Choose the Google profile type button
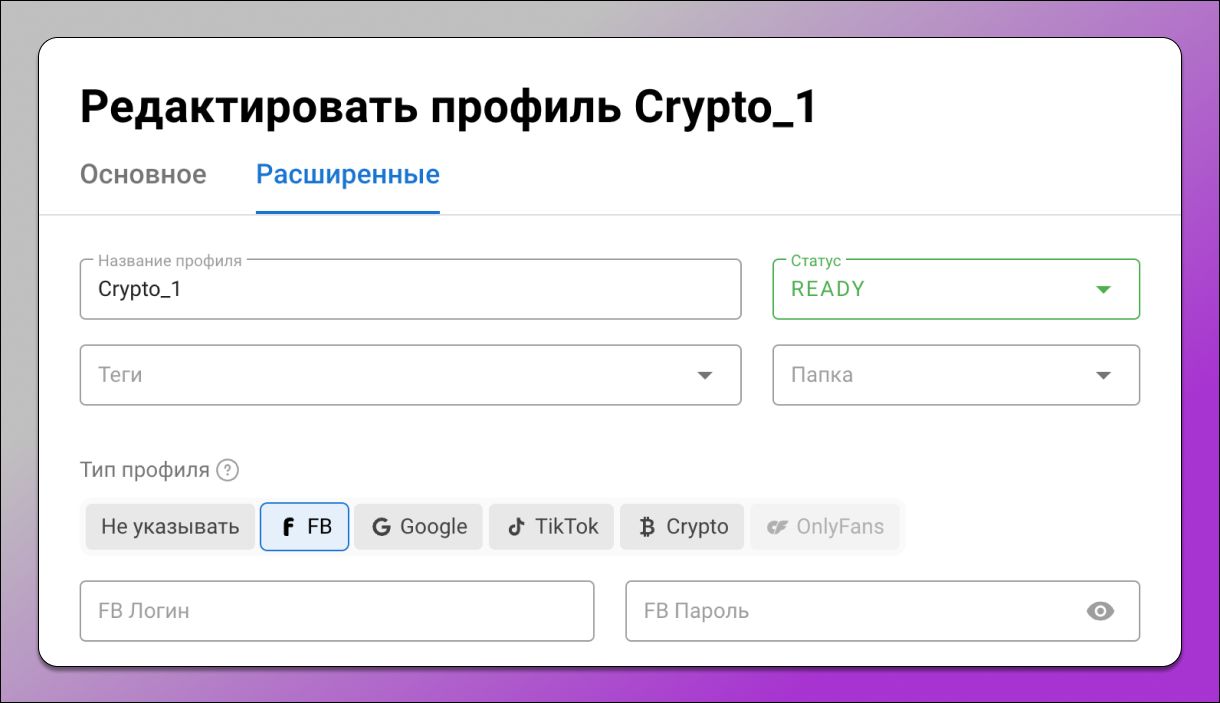 tap(418, 526)
